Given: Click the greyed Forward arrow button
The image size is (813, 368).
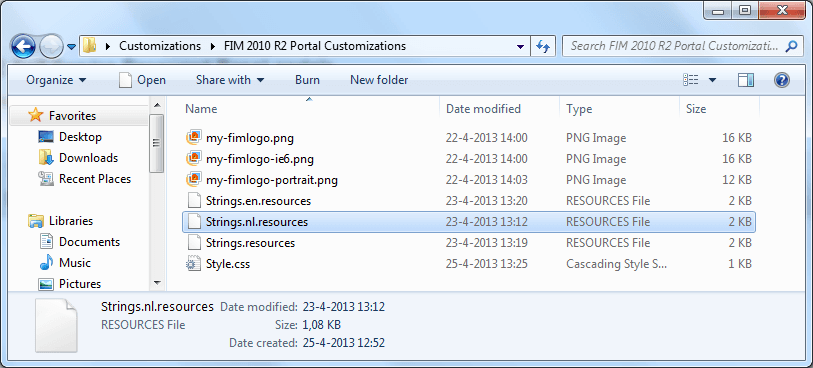Looking at the screenshot, I should pyautogui.click(x=51, y=47).
